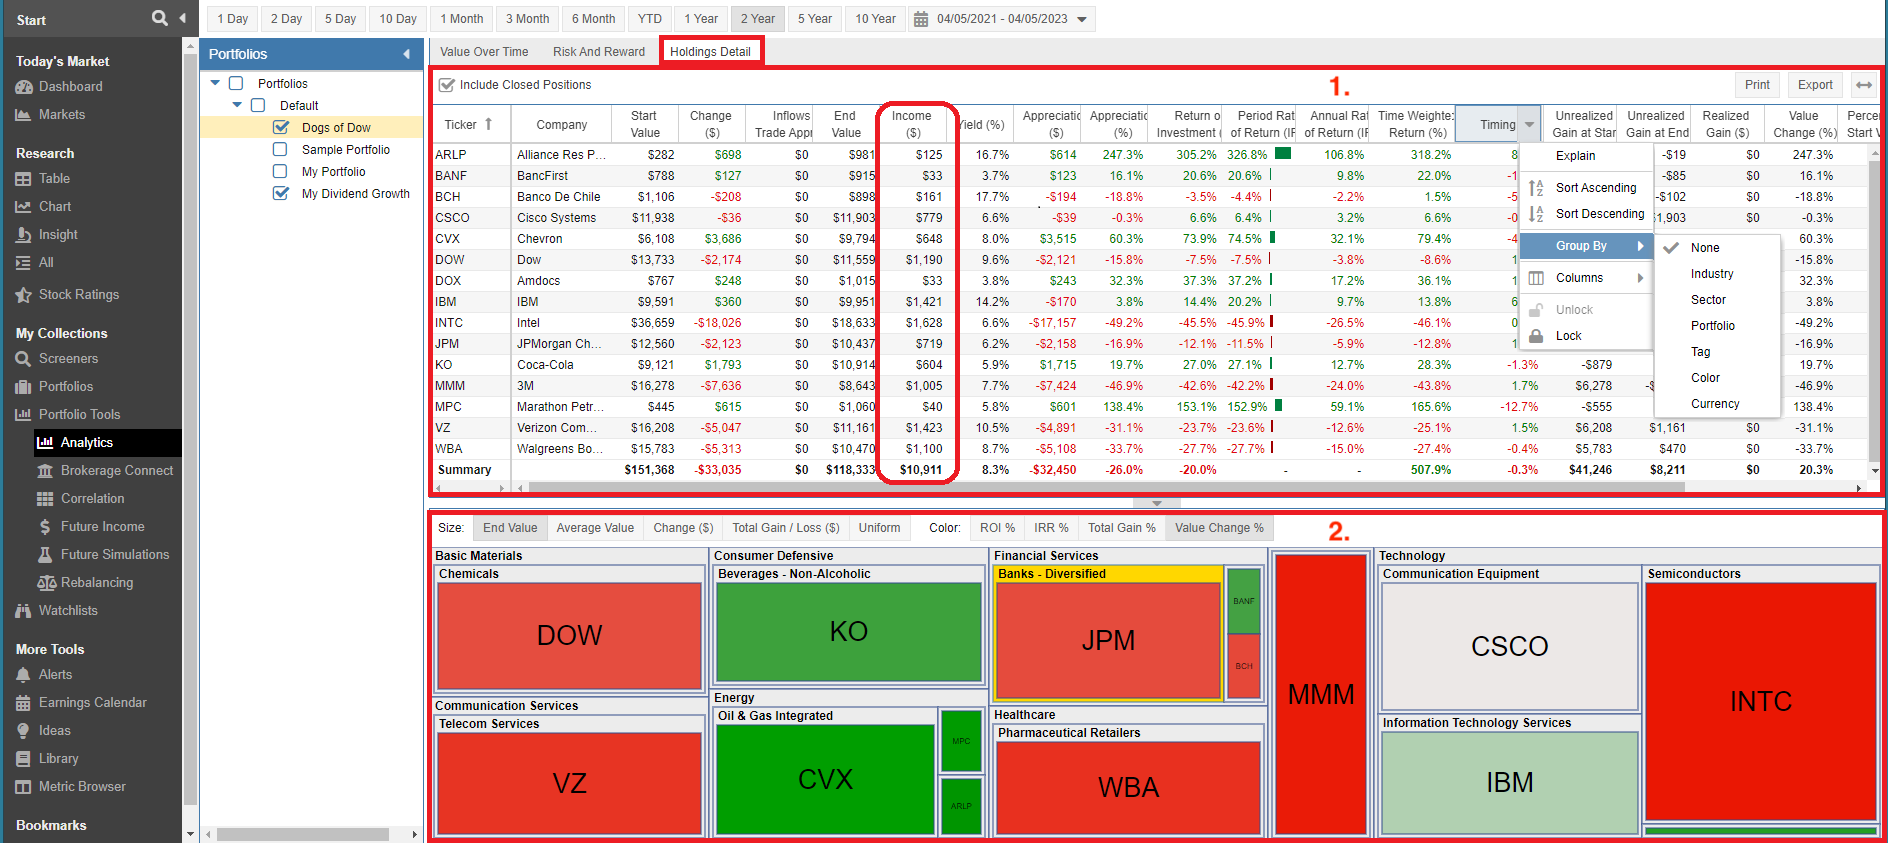
Task: Open Future Income dollar icon
Action: [x=45, y=527]
